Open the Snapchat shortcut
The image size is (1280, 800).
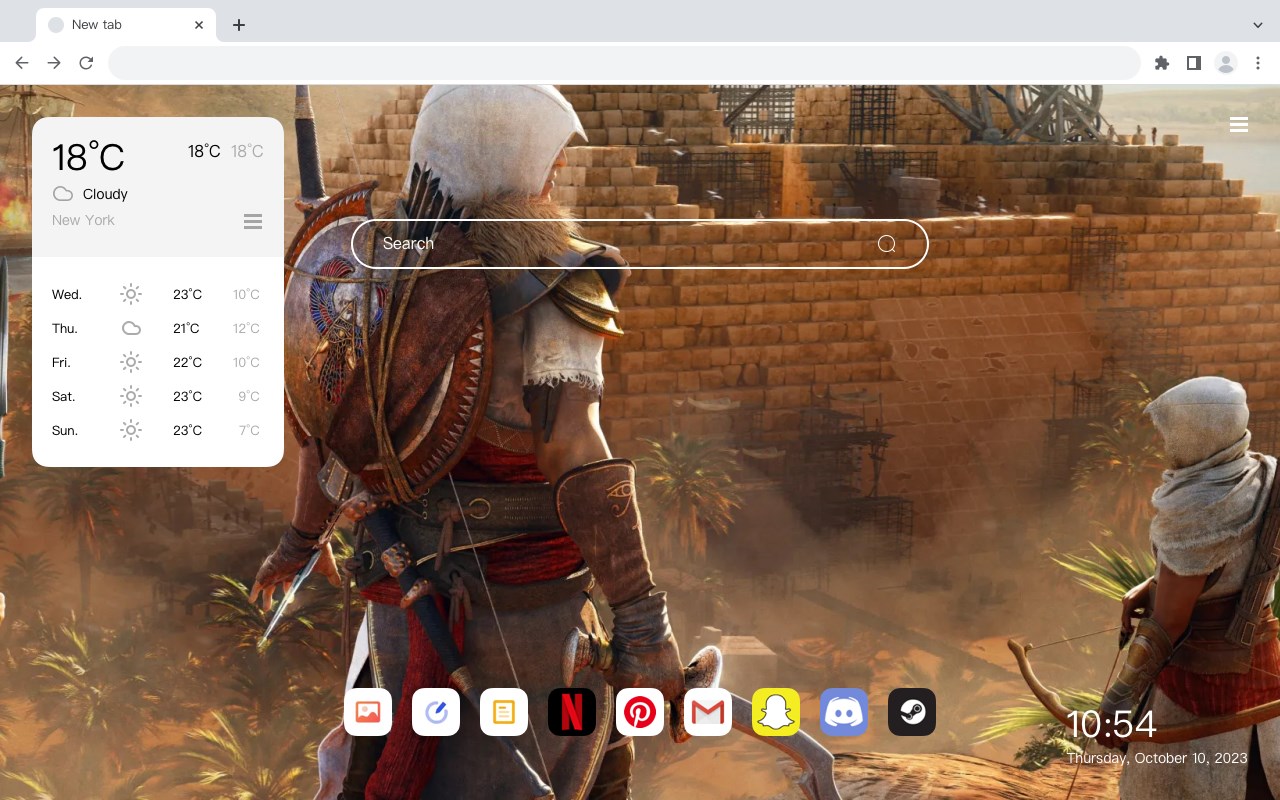(x=776, y=712)
